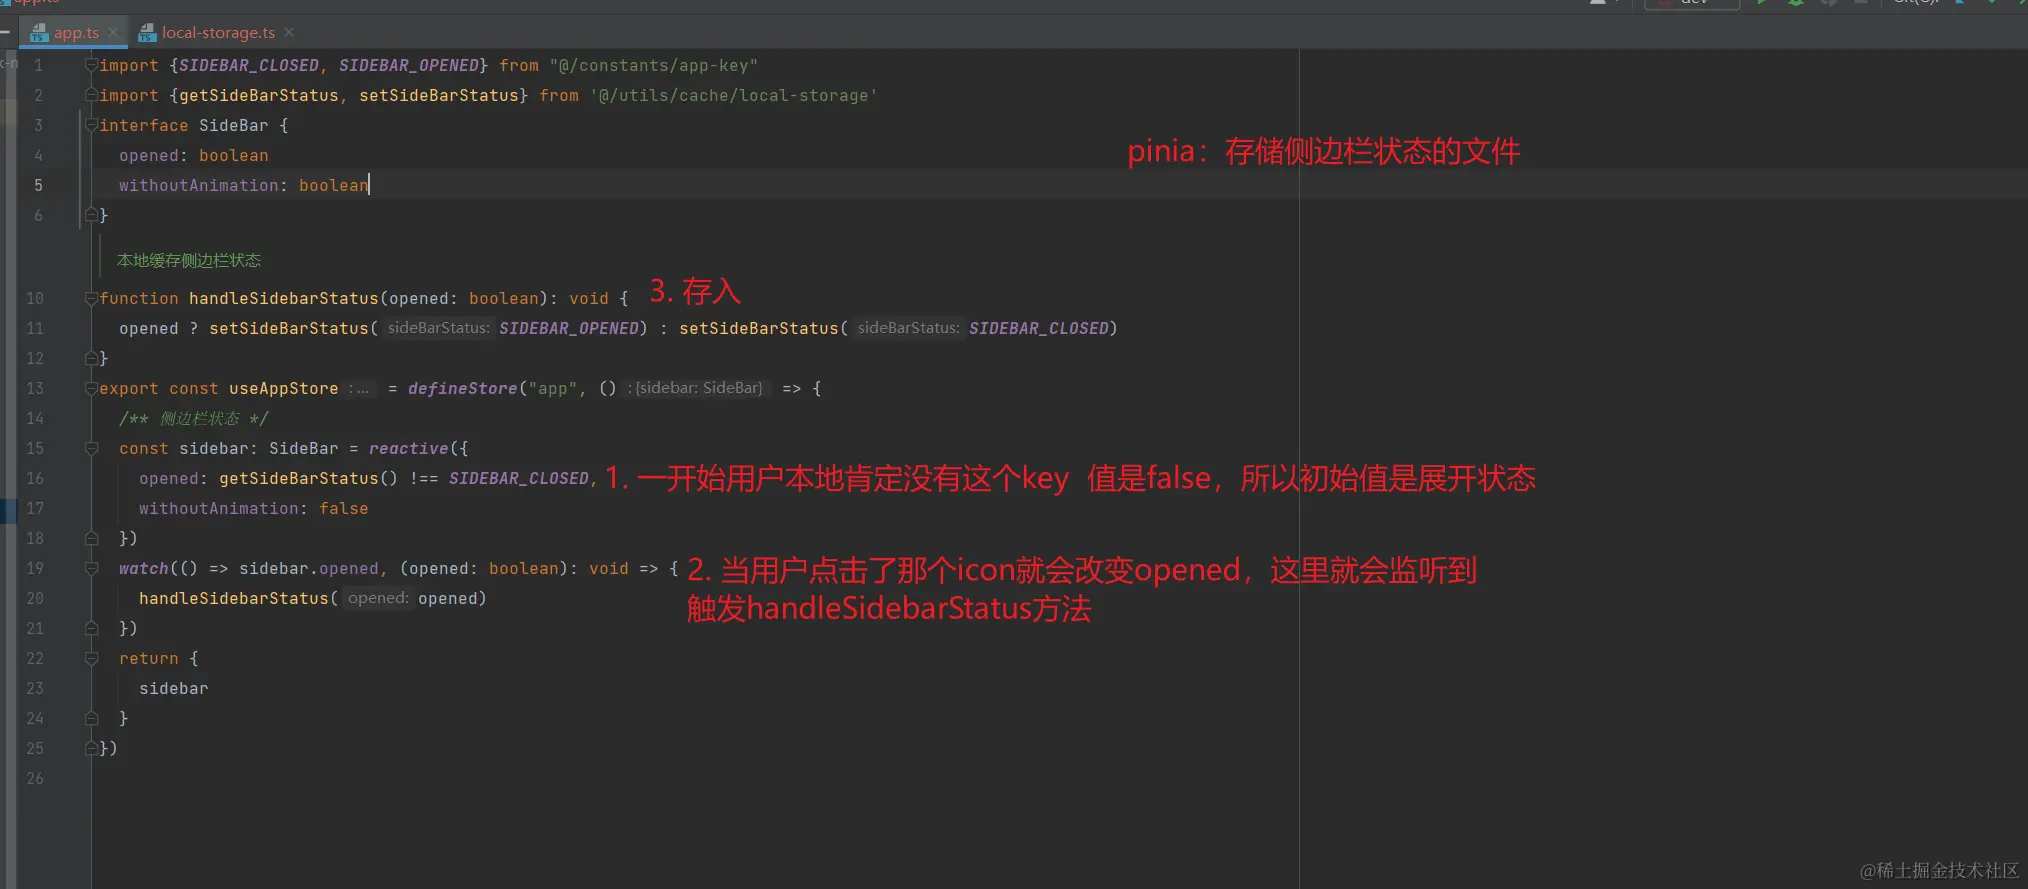This screenshot has width=2028, height=889.
Task: Click setSideBarStatus in the line 2 import
Action: click(439, 95)
